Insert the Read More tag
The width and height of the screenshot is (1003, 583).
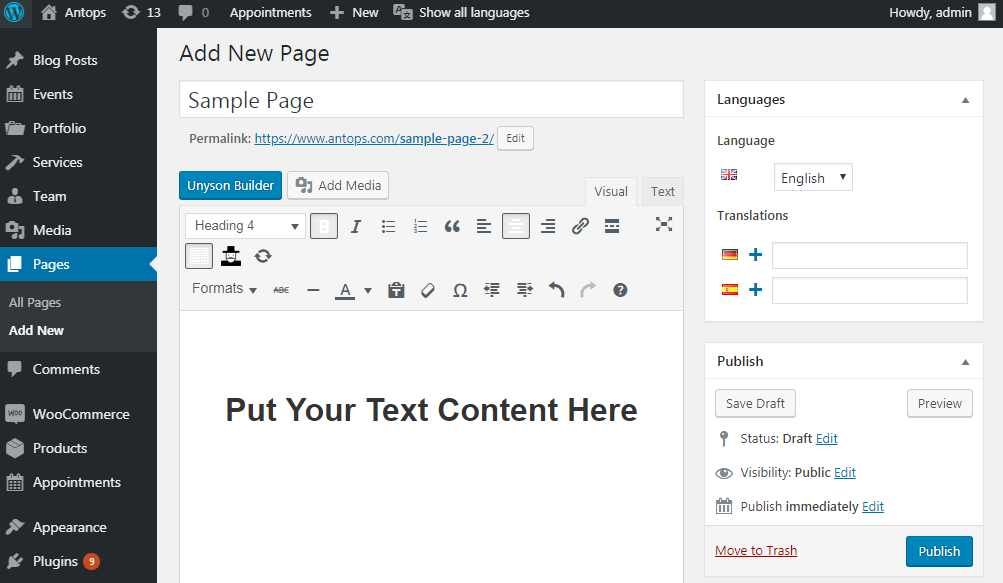click(x=612, y=226)
